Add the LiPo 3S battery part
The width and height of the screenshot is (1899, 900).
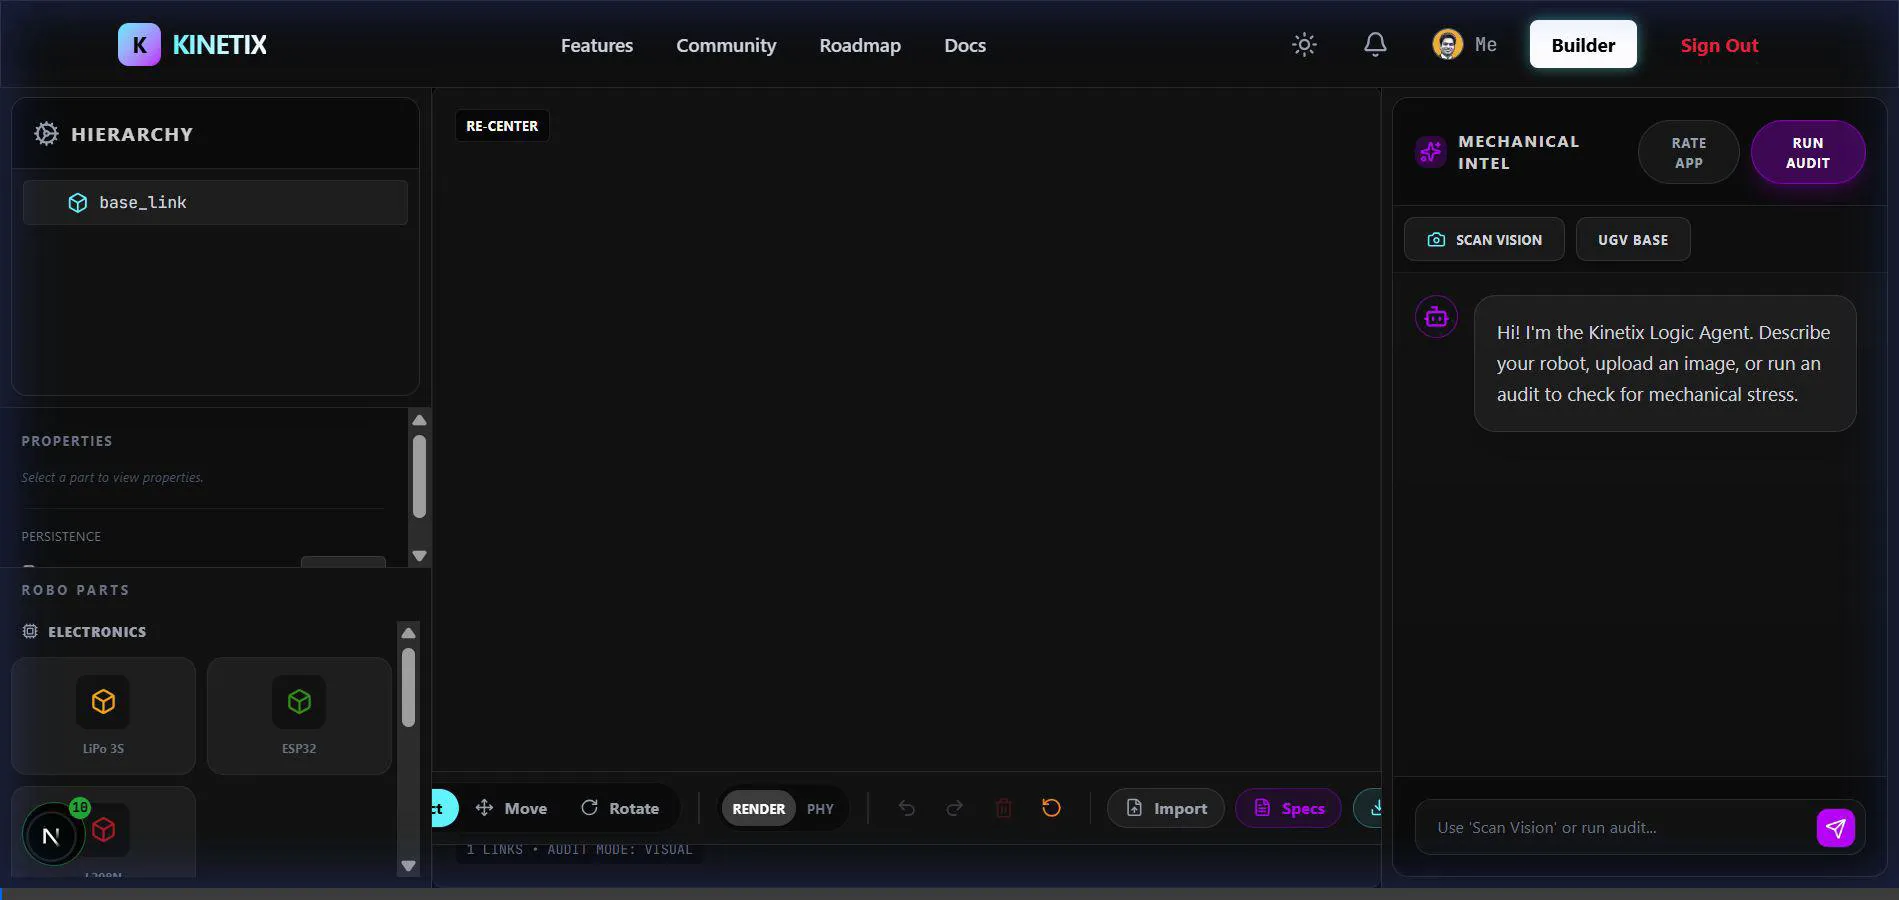point(103,715)
